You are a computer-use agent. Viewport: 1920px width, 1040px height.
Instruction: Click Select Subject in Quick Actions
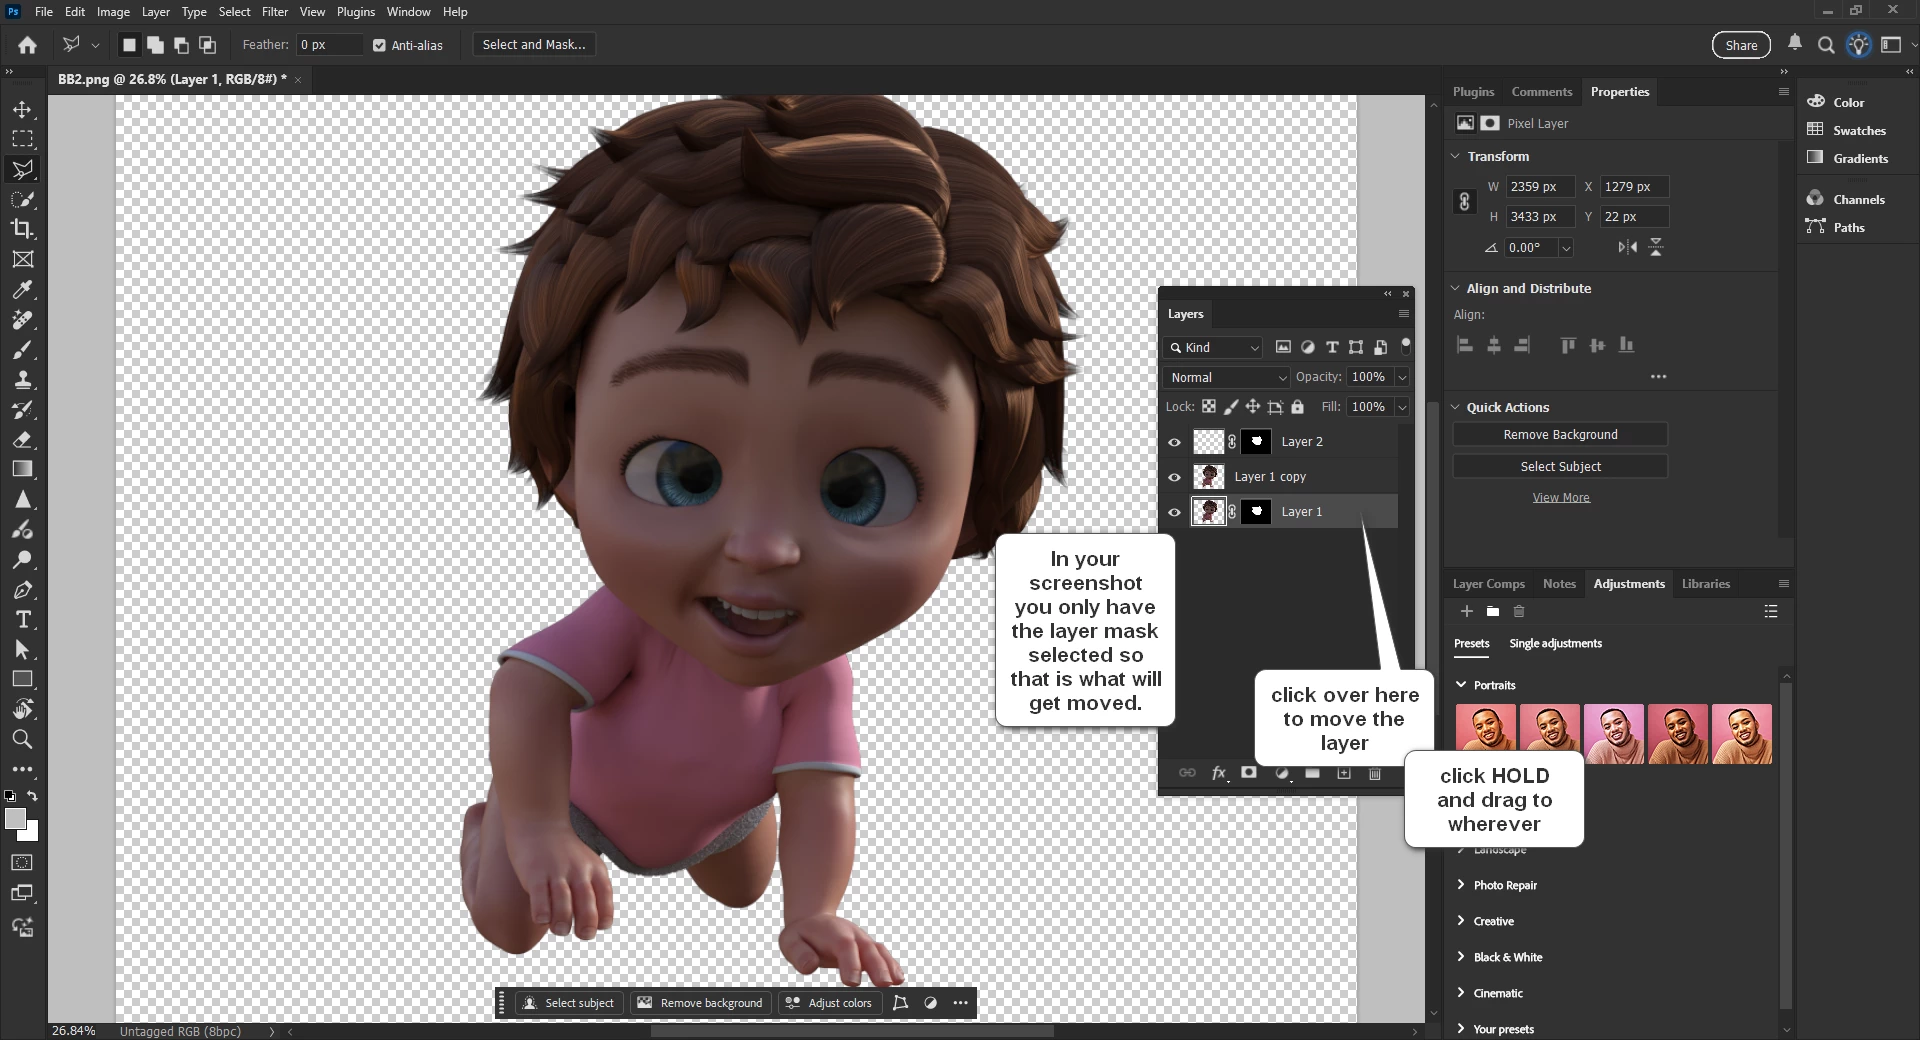(x=1560, y=467)
